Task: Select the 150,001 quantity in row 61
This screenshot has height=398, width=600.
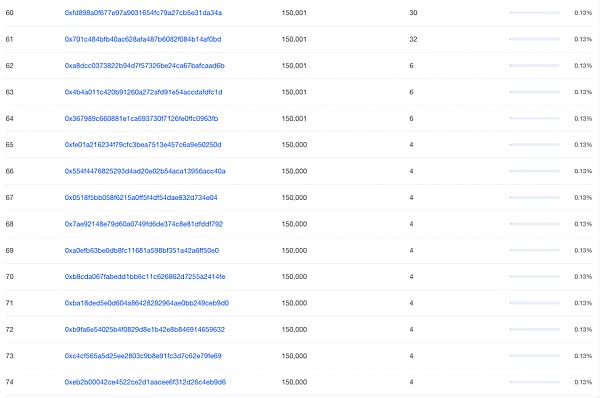Action: click(x=294, y=39)
